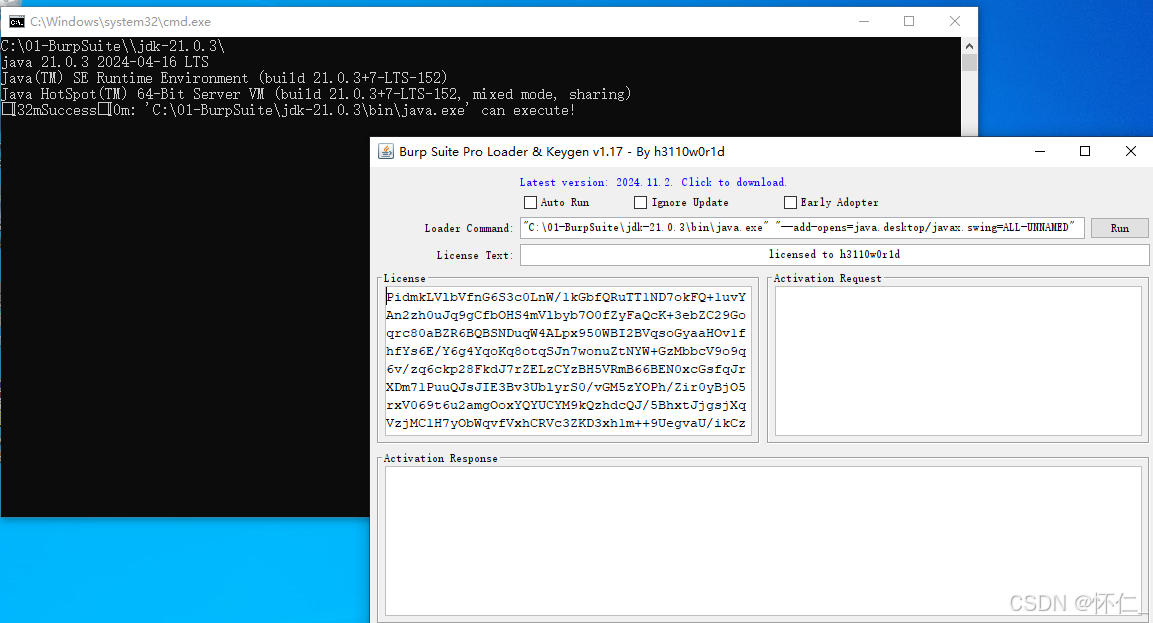Maximize the Burp Suite Keygen window

click(1085, 152)
